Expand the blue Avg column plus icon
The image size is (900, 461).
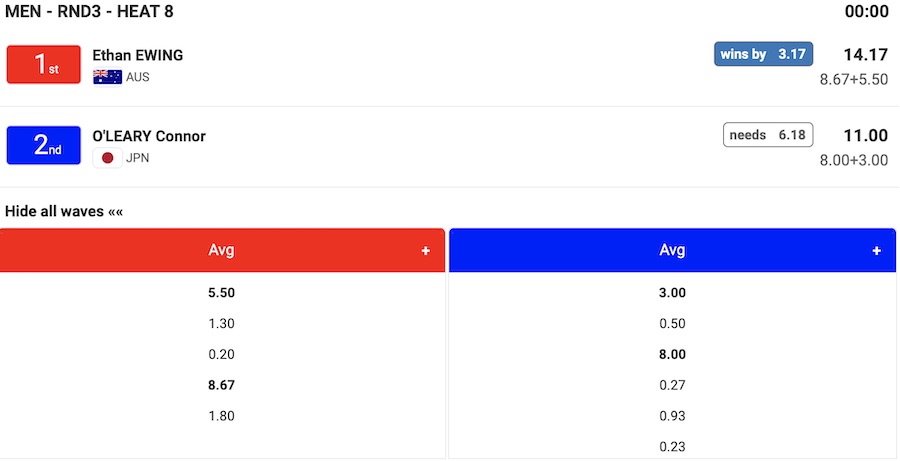click(x=877, y=251)
